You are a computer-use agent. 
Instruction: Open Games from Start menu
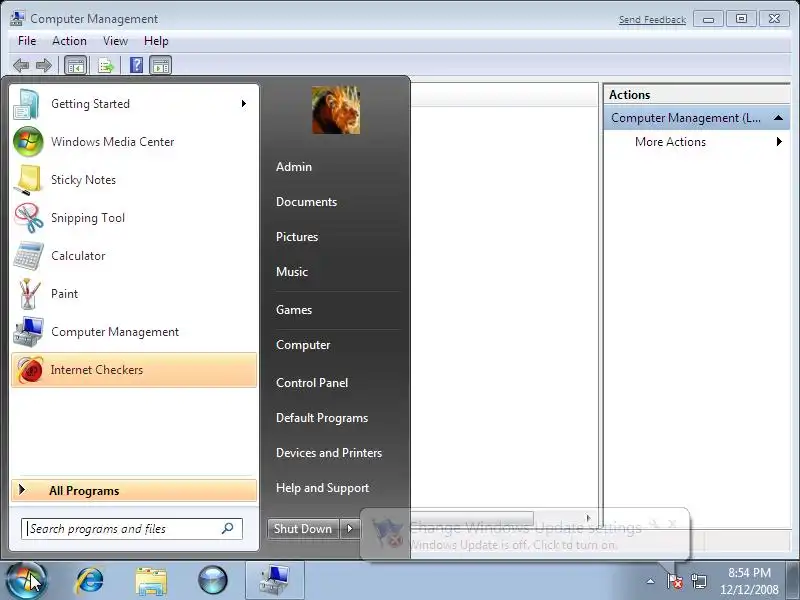[x=294, y=310]
